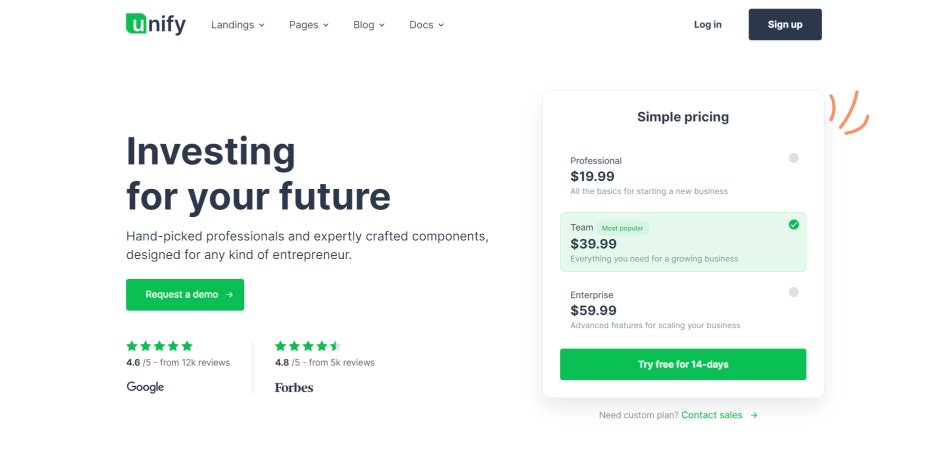The image size is (950, 455).
Task: Click the Google logo
Action: click(x=145, y=387)
